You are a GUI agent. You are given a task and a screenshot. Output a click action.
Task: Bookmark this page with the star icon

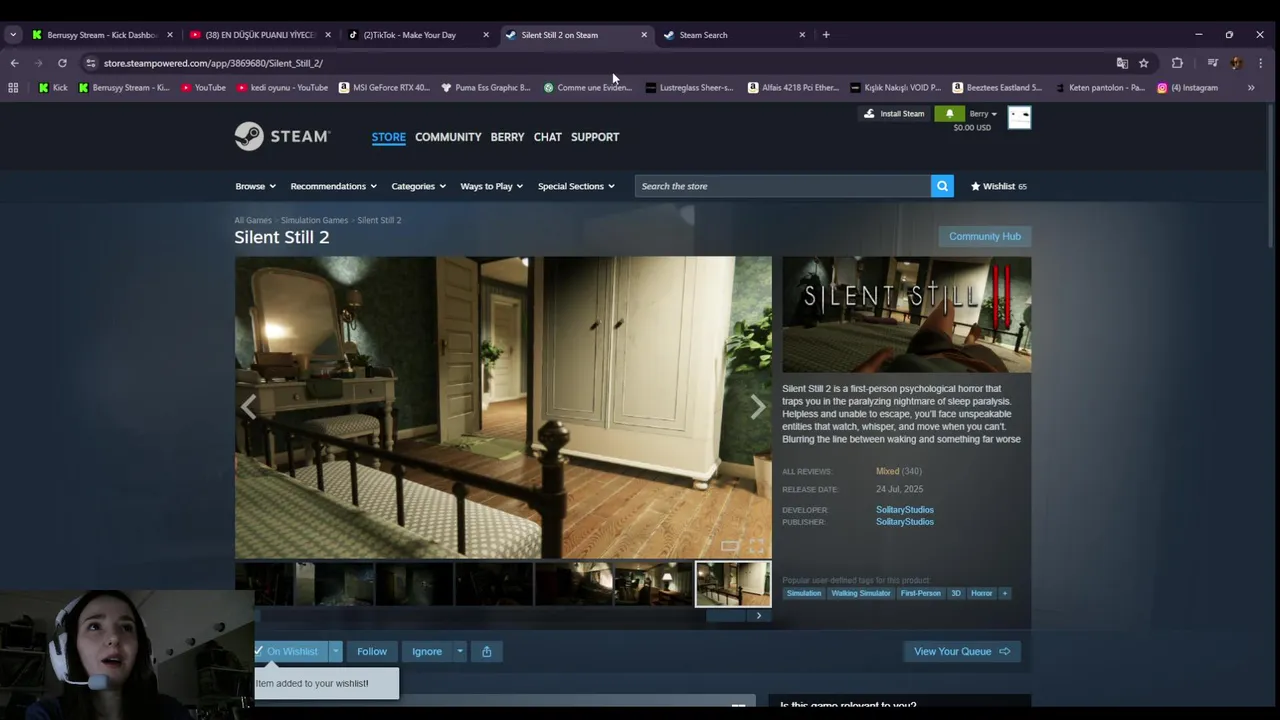1144,63
